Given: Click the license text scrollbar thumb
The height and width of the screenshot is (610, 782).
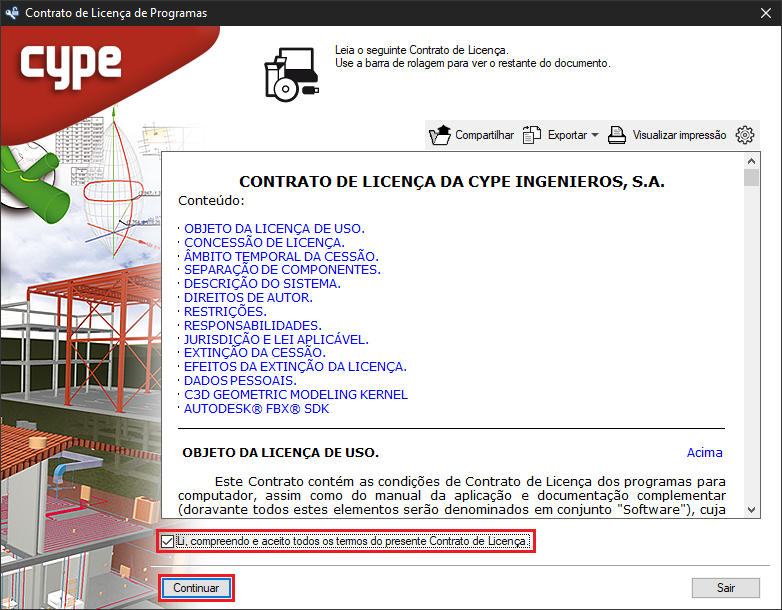Looking at the screenshot, I should 752,178.
